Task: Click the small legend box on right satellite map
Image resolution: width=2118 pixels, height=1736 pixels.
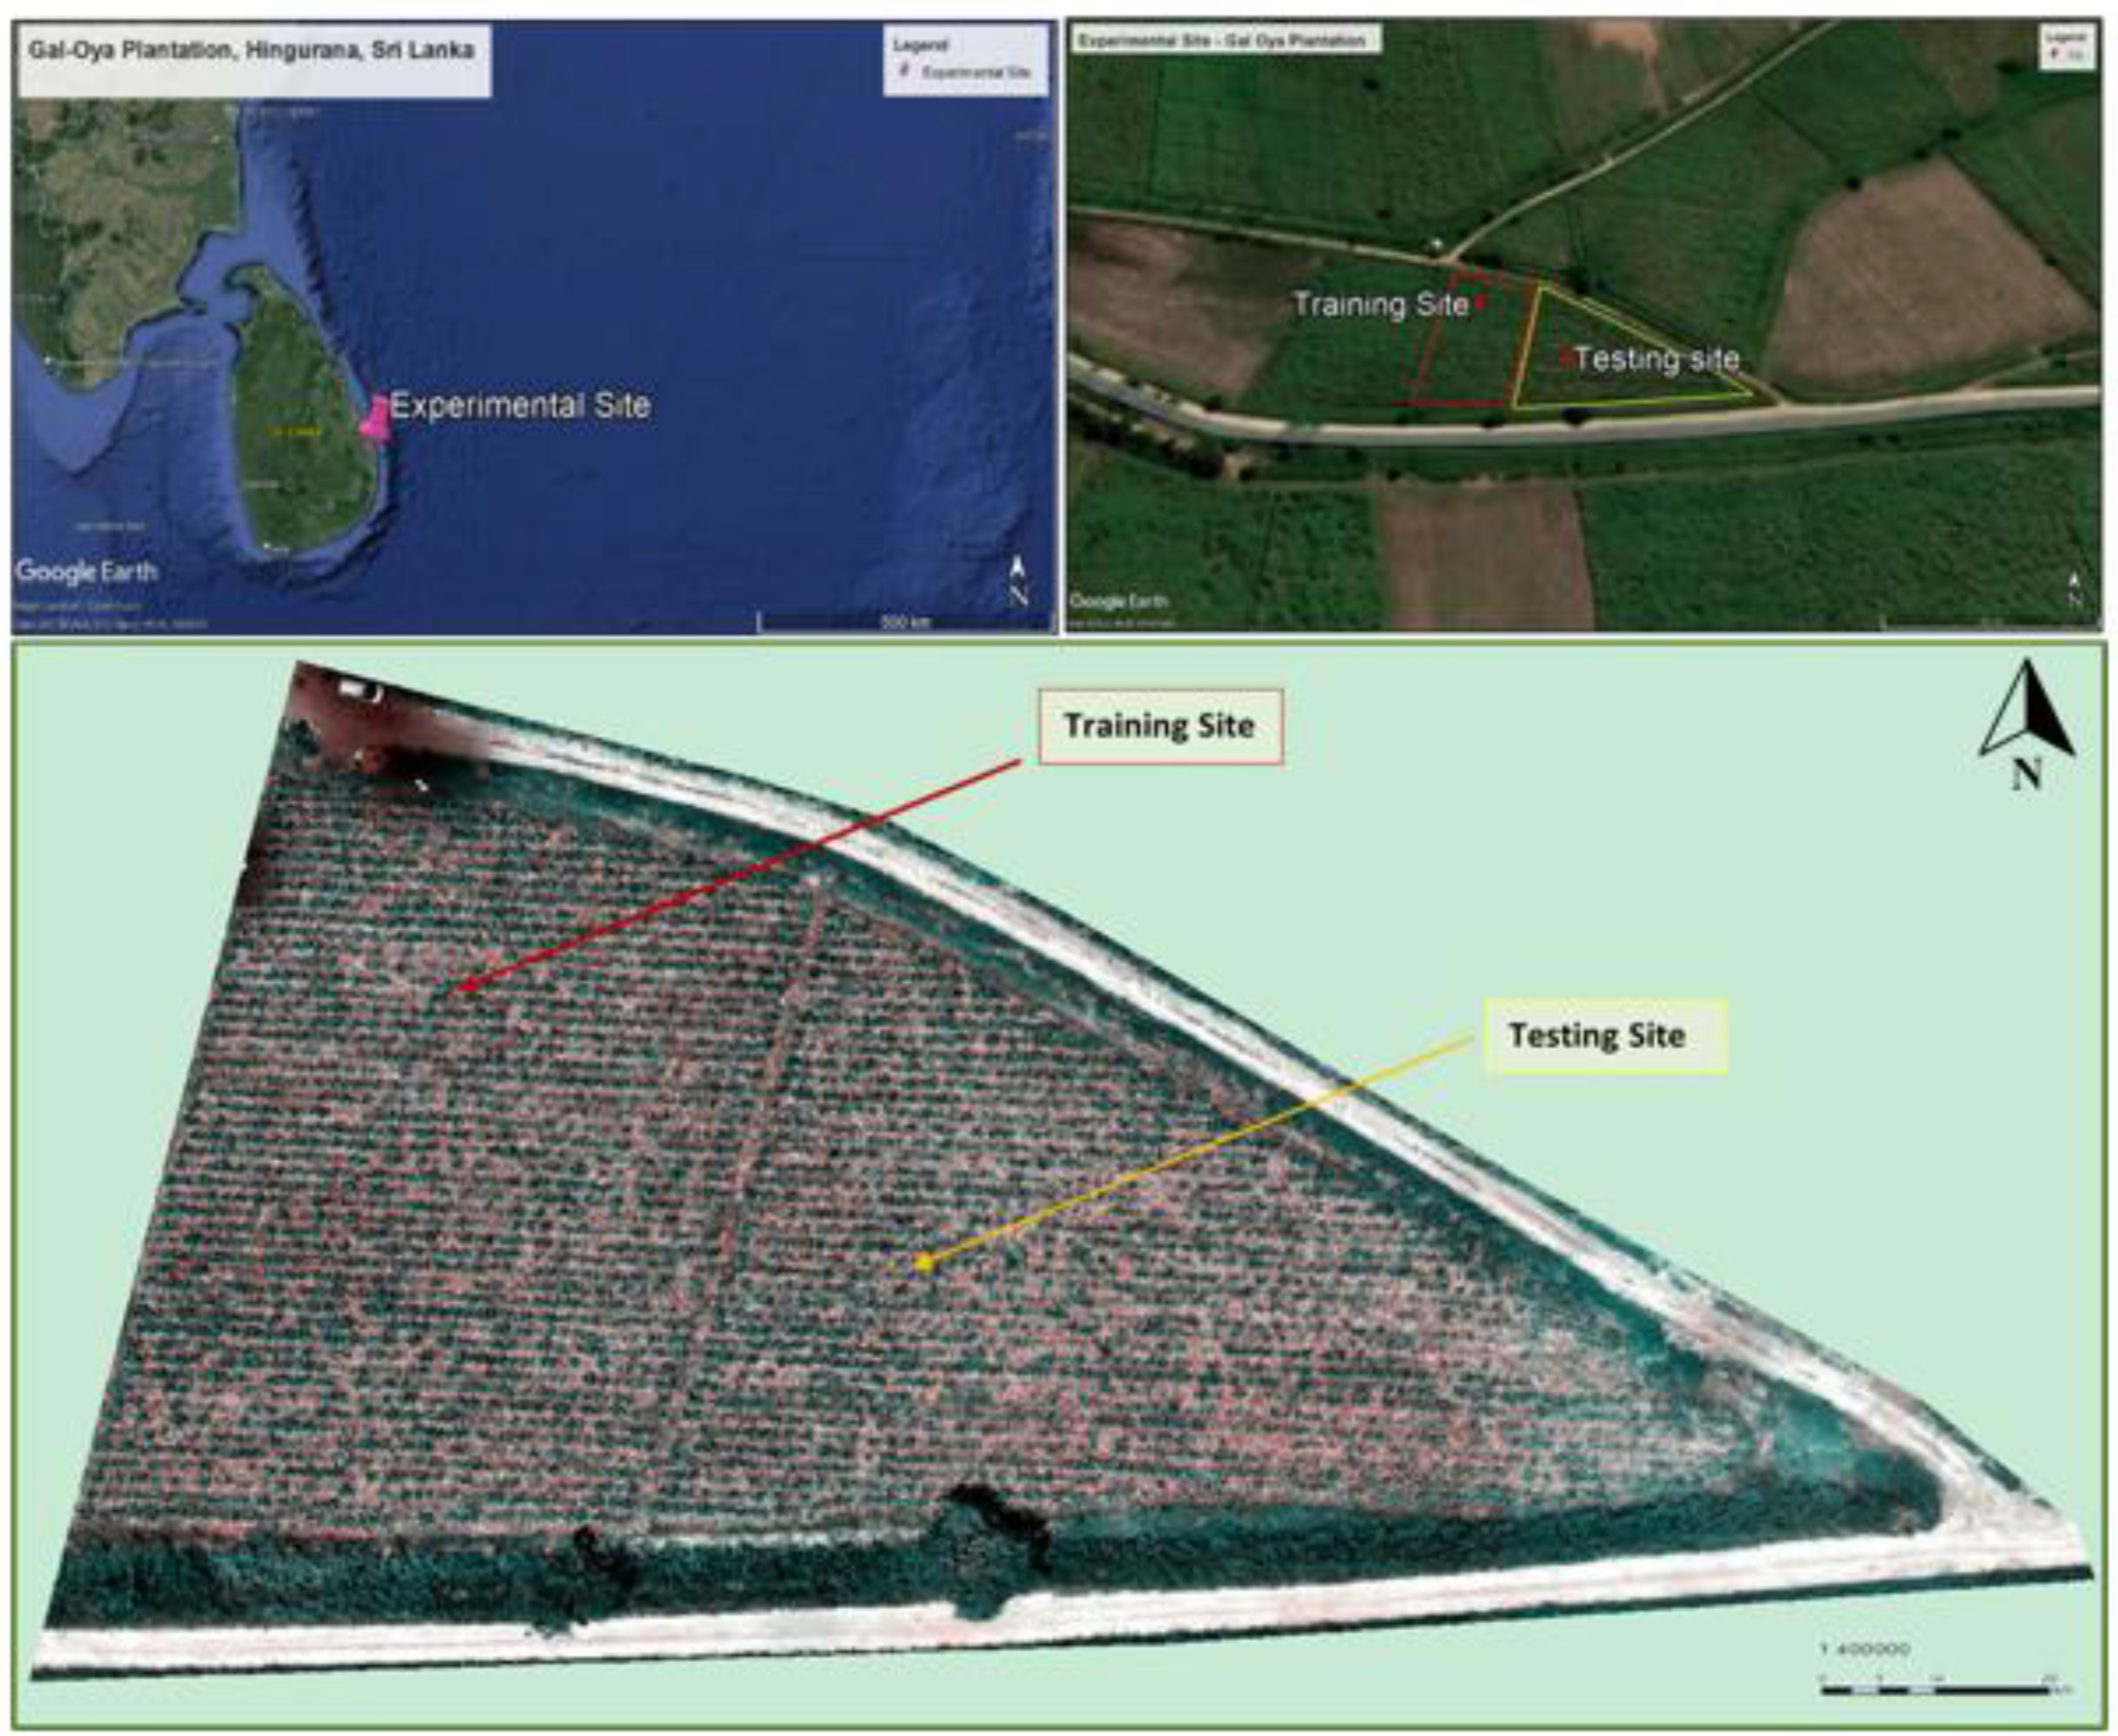Action: pyautogui.click(x=2068, y=48)
